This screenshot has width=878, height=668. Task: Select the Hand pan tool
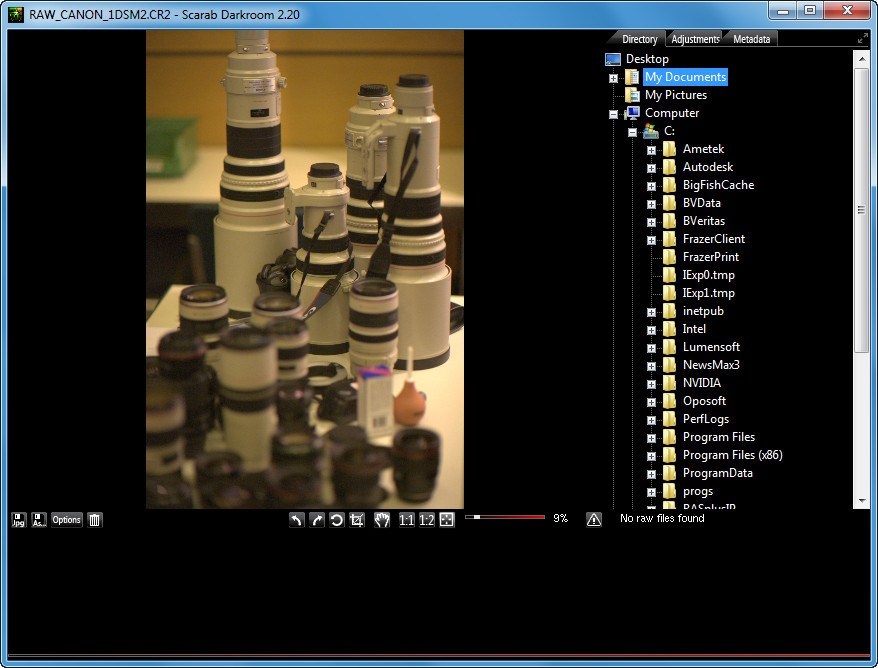[x=381, y=519]
